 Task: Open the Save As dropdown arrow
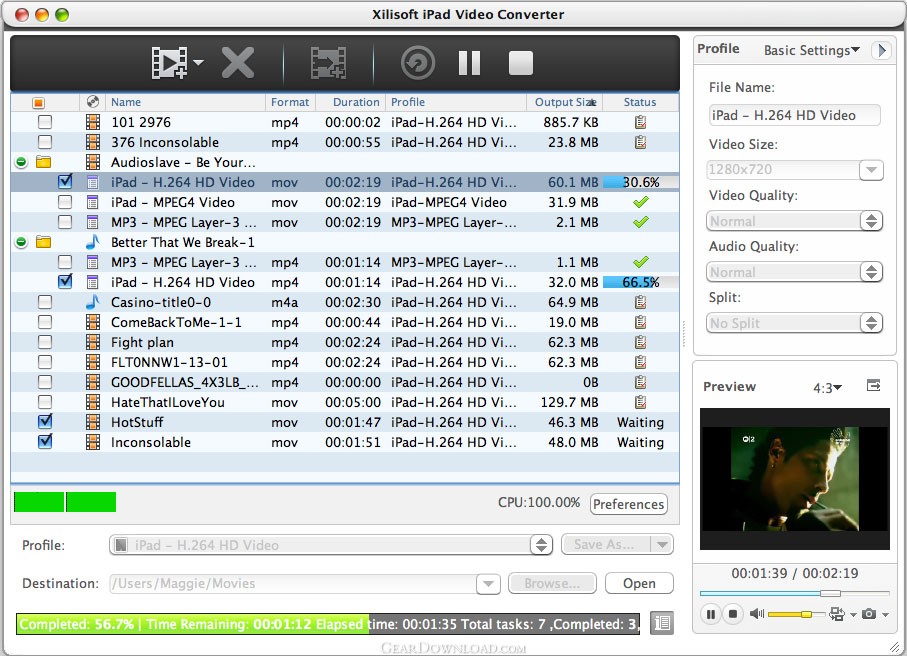coord(662,544)
